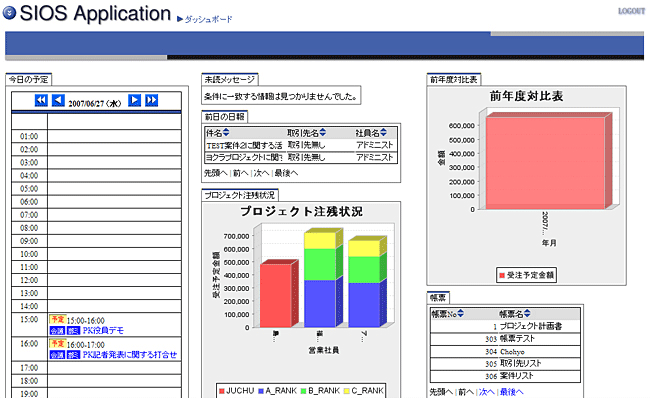Image resolution: width=650 pixels, height=398 pixels.
Task: Select the 今日の予定 tab
Action: [29, 79]
